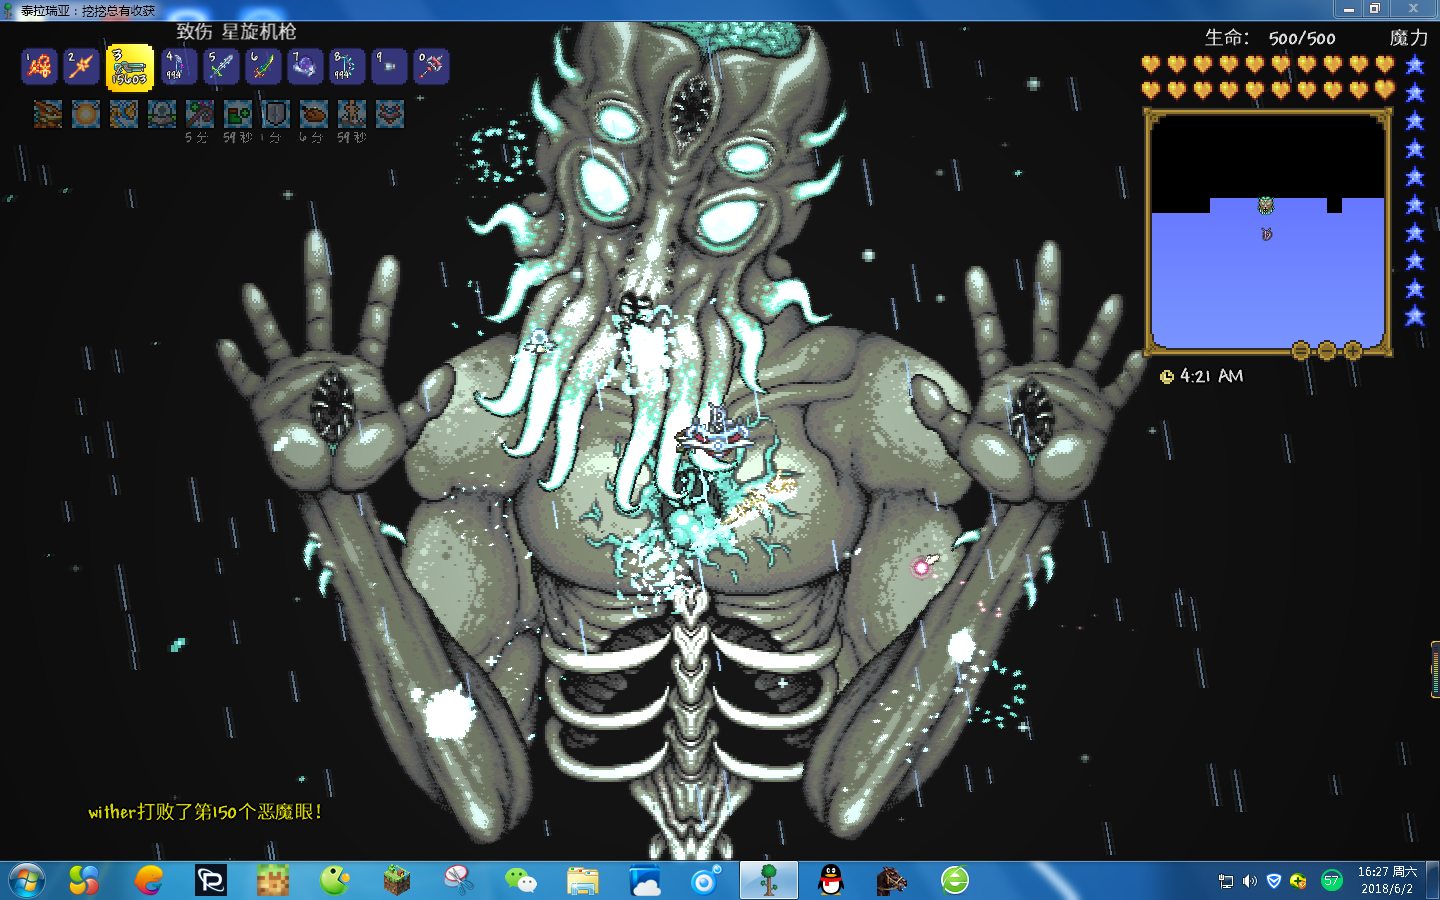The height and width of the screenshot is (900, 1440).
Task: Click the volume speaker tray icon
Action: pyautogui.click(x=1250, y=881)
